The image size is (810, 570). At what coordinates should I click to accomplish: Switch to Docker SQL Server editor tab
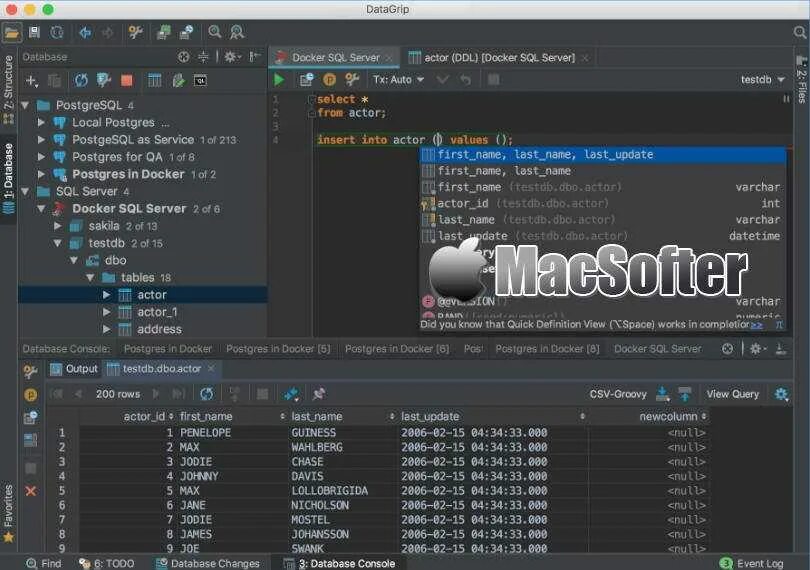click(x=335, y=57)
